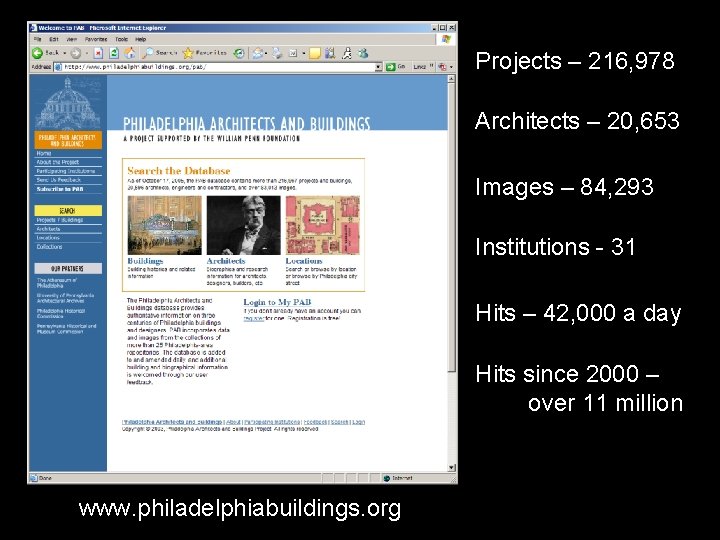Open the Projects / Buildings search link

click(60, 220)
